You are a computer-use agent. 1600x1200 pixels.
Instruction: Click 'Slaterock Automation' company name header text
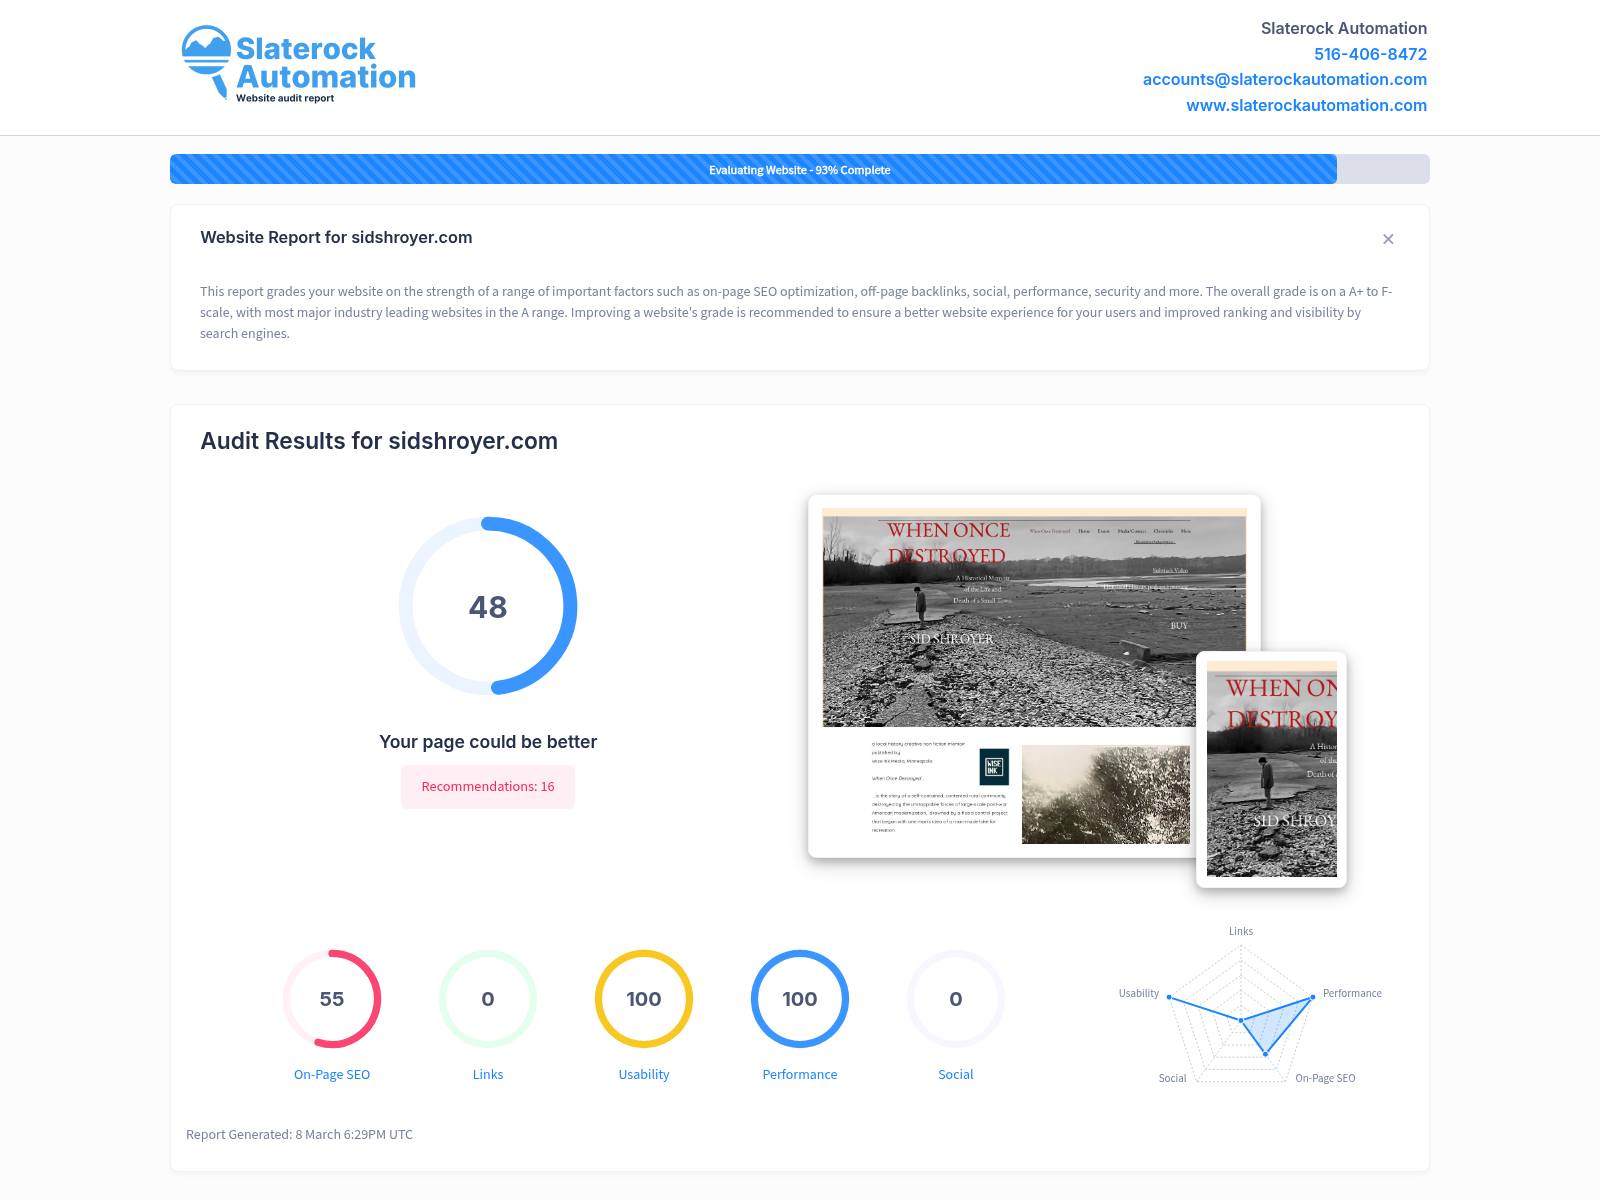tap(1344, 28)
